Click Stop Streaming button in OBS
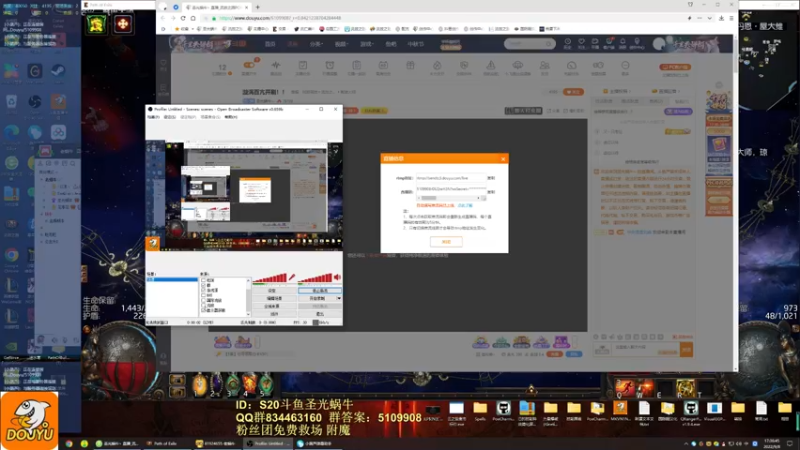 click(320, 290)
